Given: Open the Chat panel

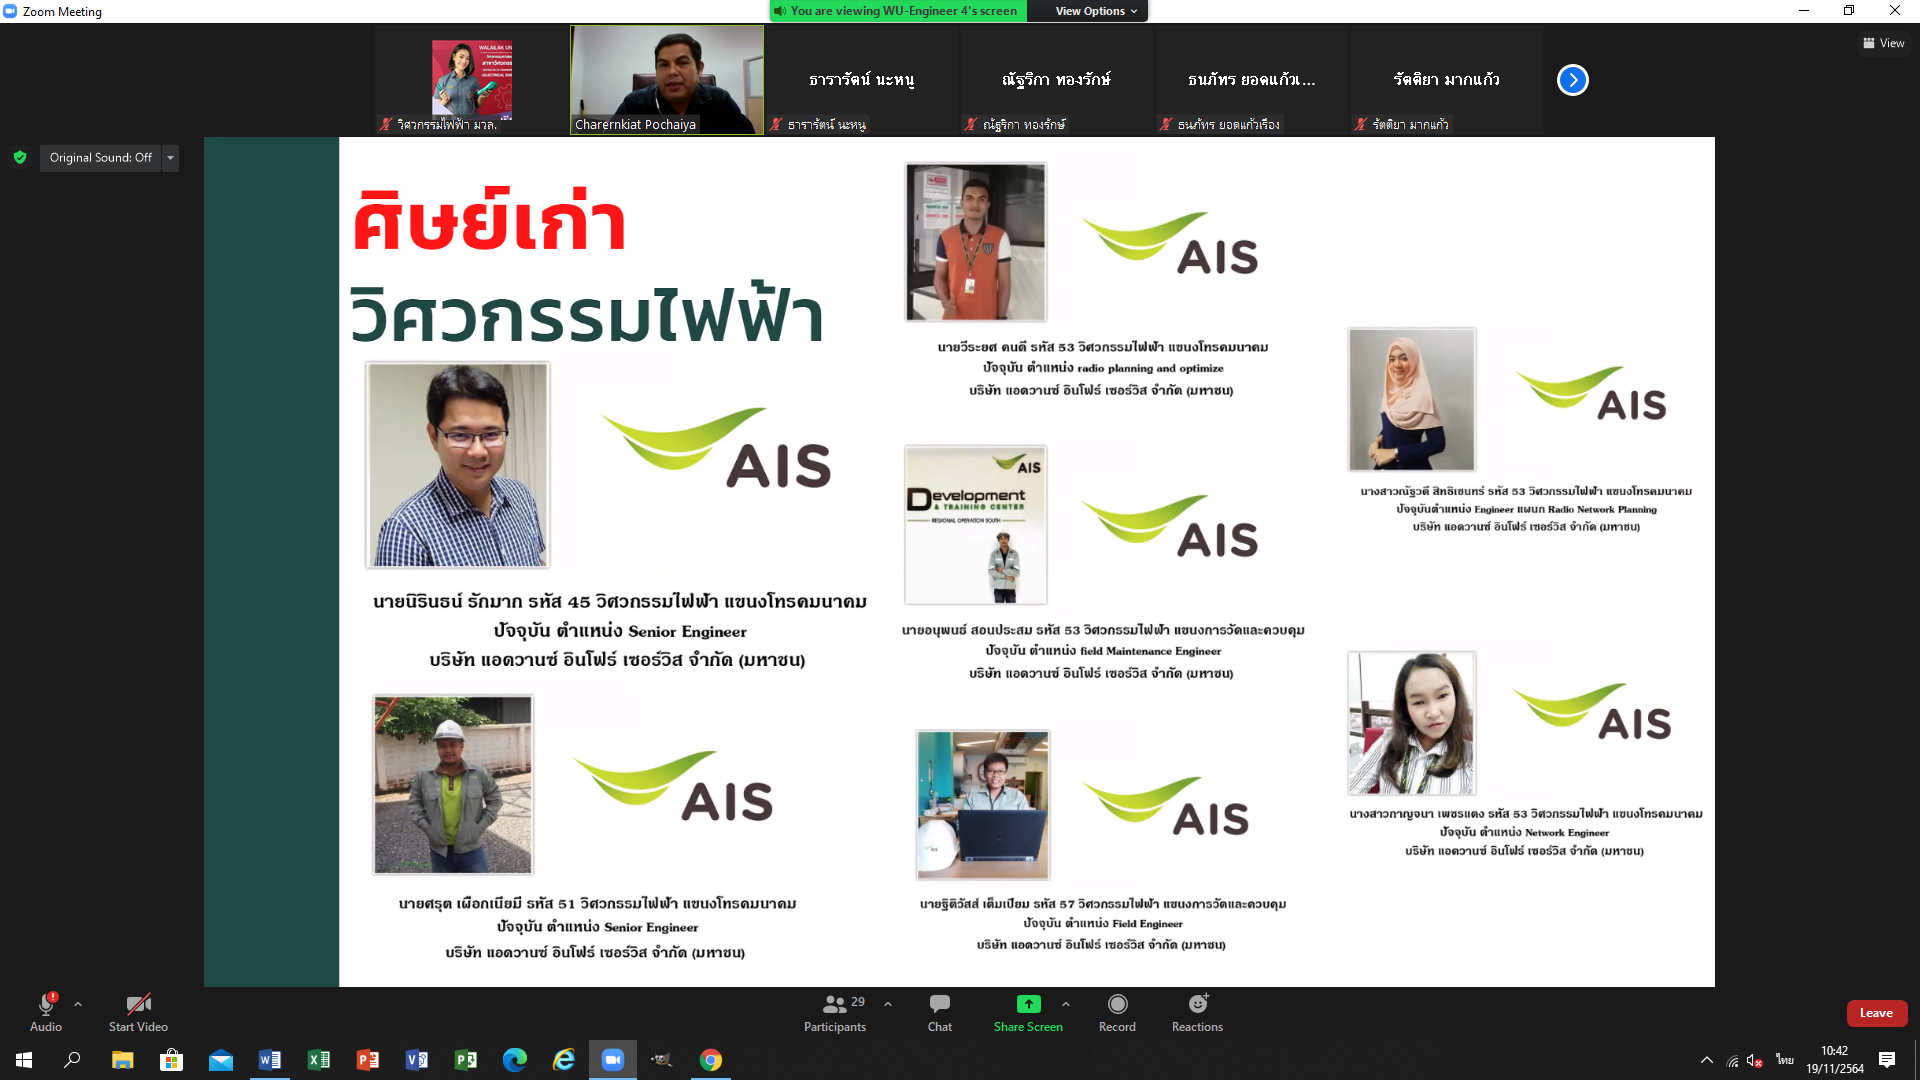Looking at the screenshot, I should [x=939, y=1005].
